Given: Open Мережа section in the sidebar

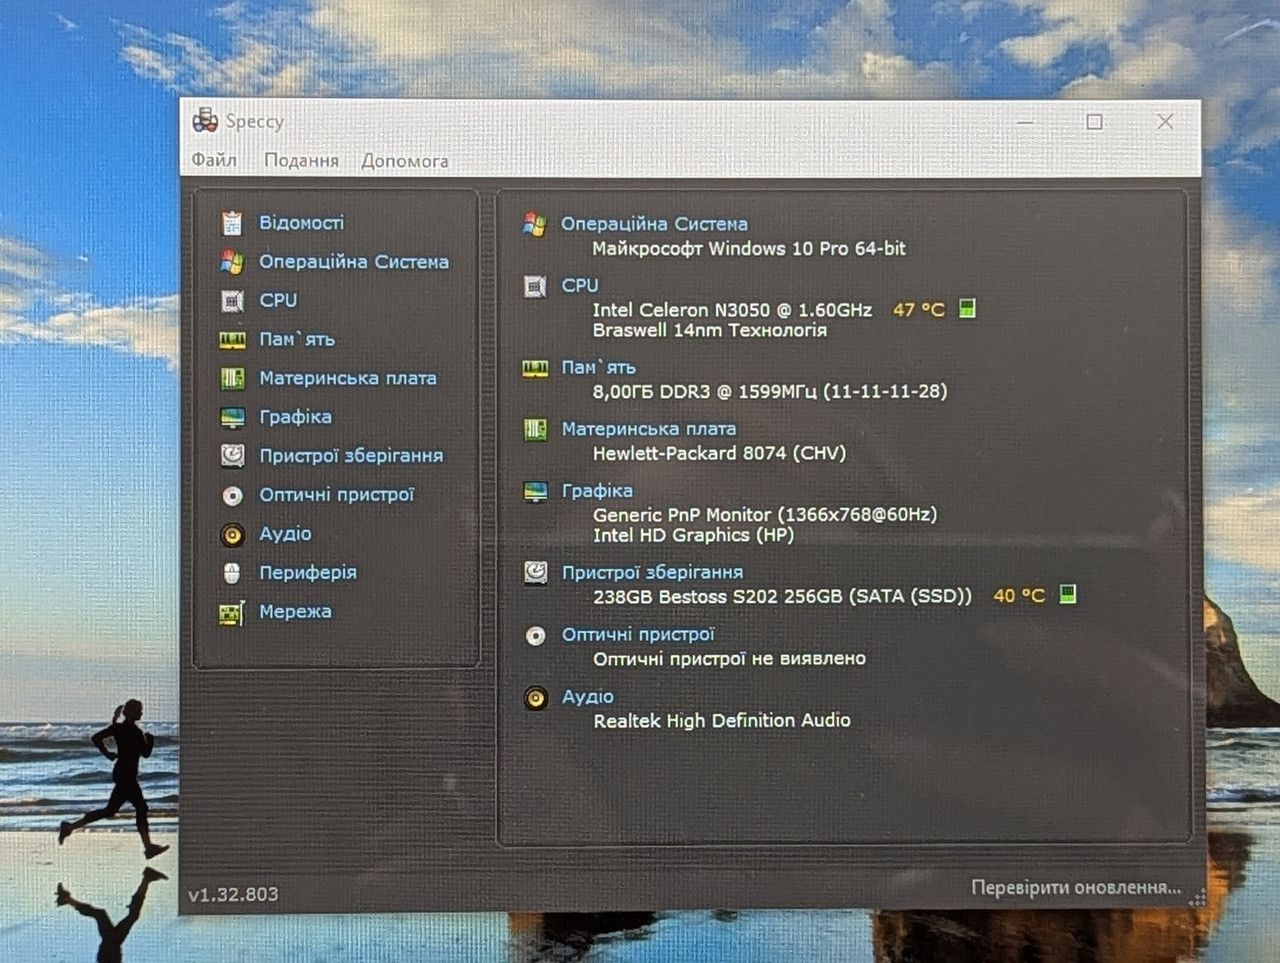Looking at the screenshot, I should pos(294,611).
